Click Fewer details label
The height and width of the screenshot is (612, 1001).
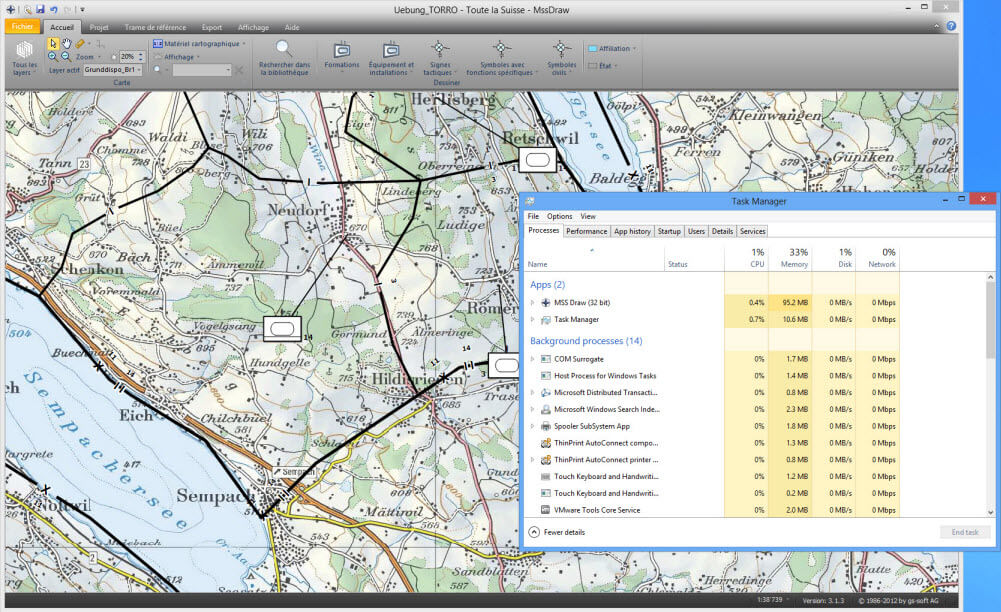(564, 532)
